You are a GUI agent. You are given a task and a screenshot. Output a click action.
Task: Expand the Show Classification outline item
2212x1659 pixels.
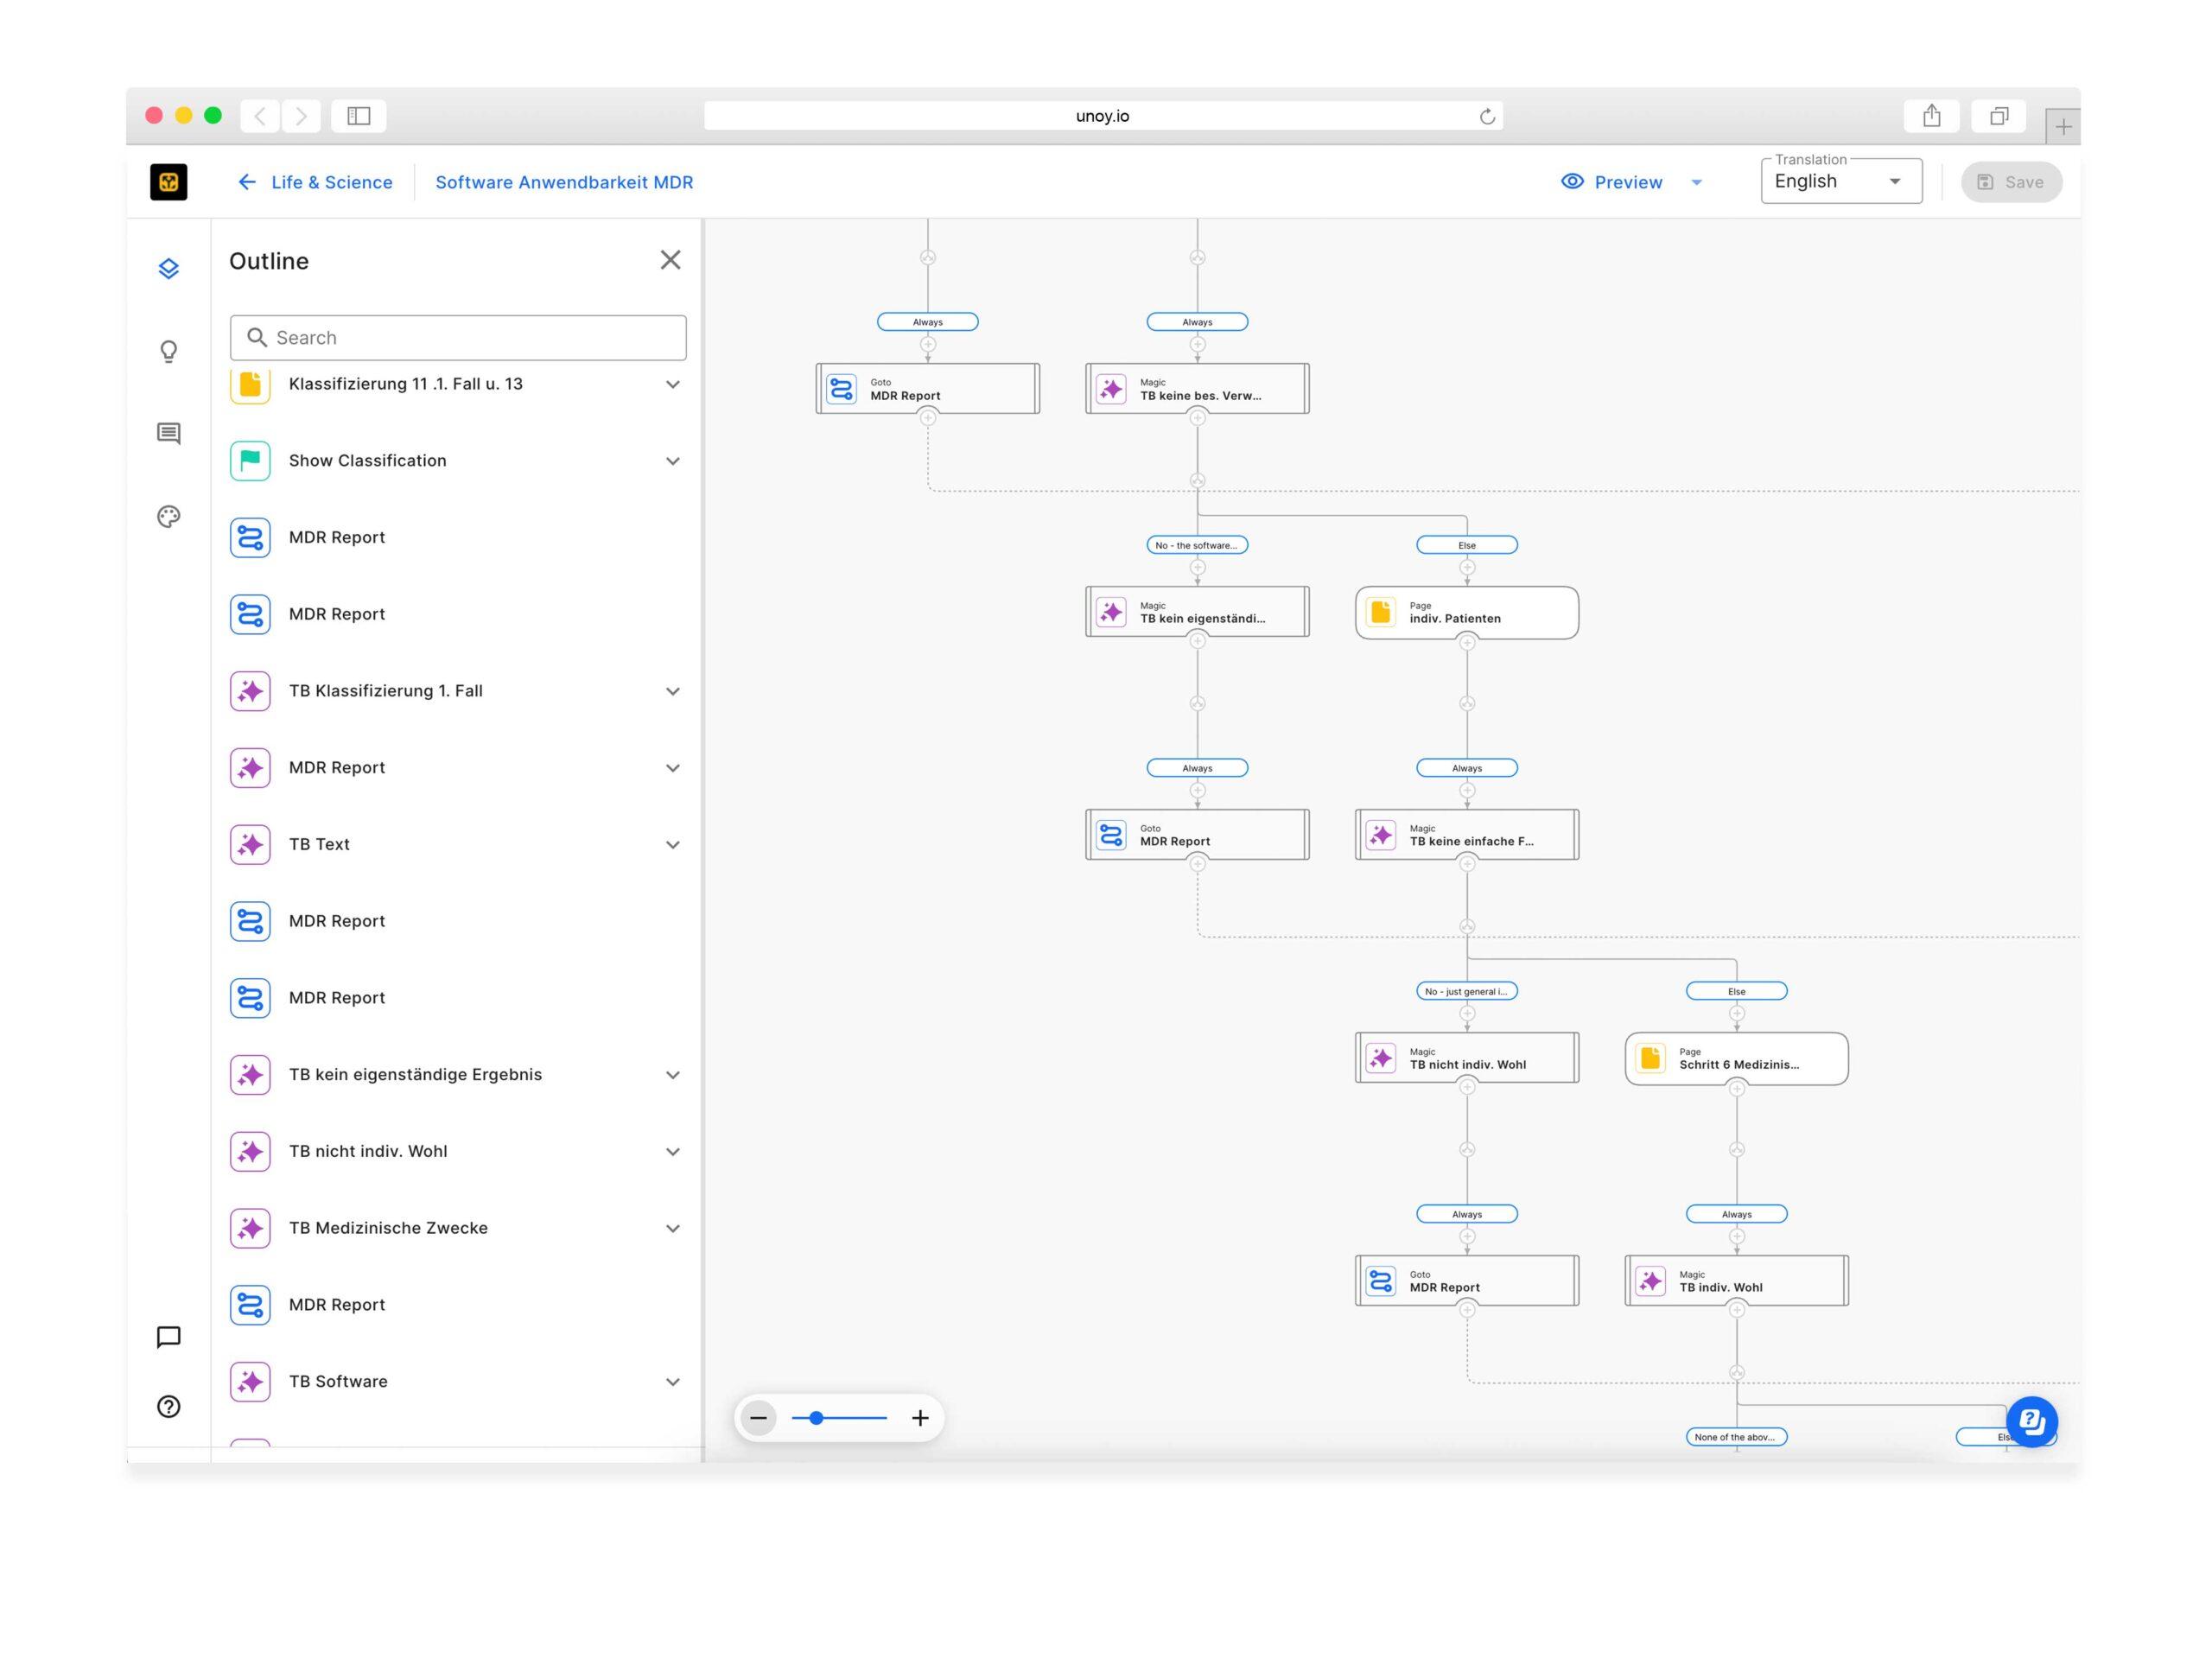(x=673, y=461)
